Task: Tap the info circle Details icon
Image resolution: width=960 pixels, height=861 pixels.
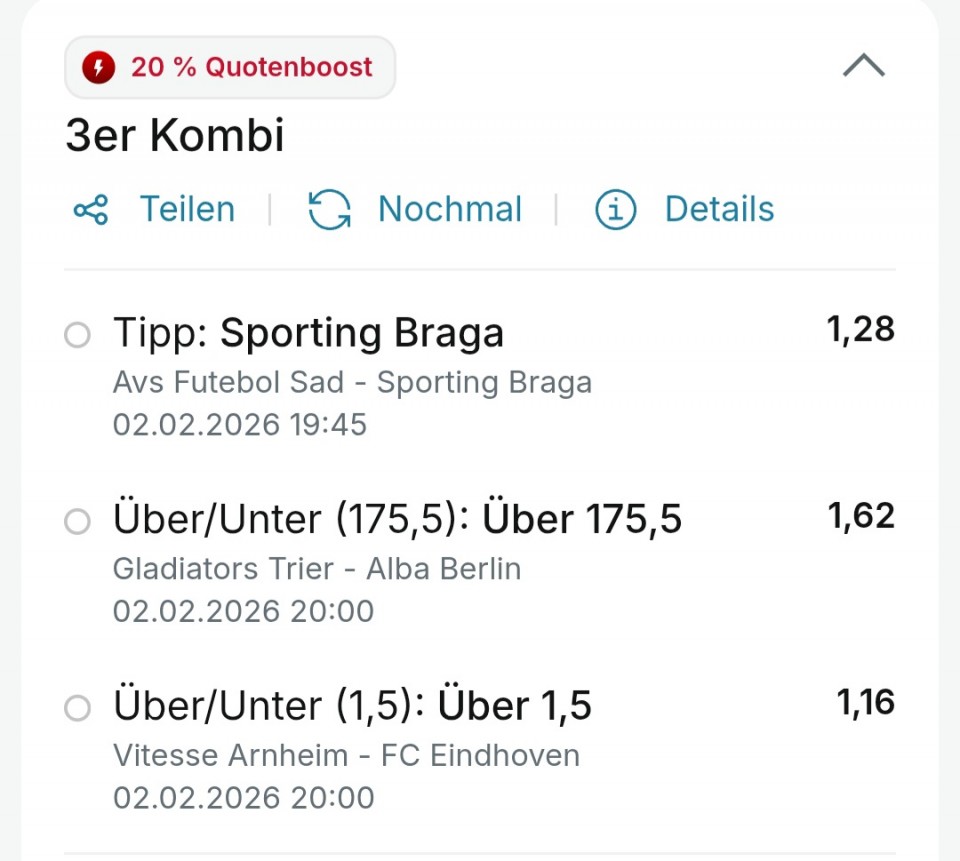Action: pyautogui.click(x=616, y=210)
